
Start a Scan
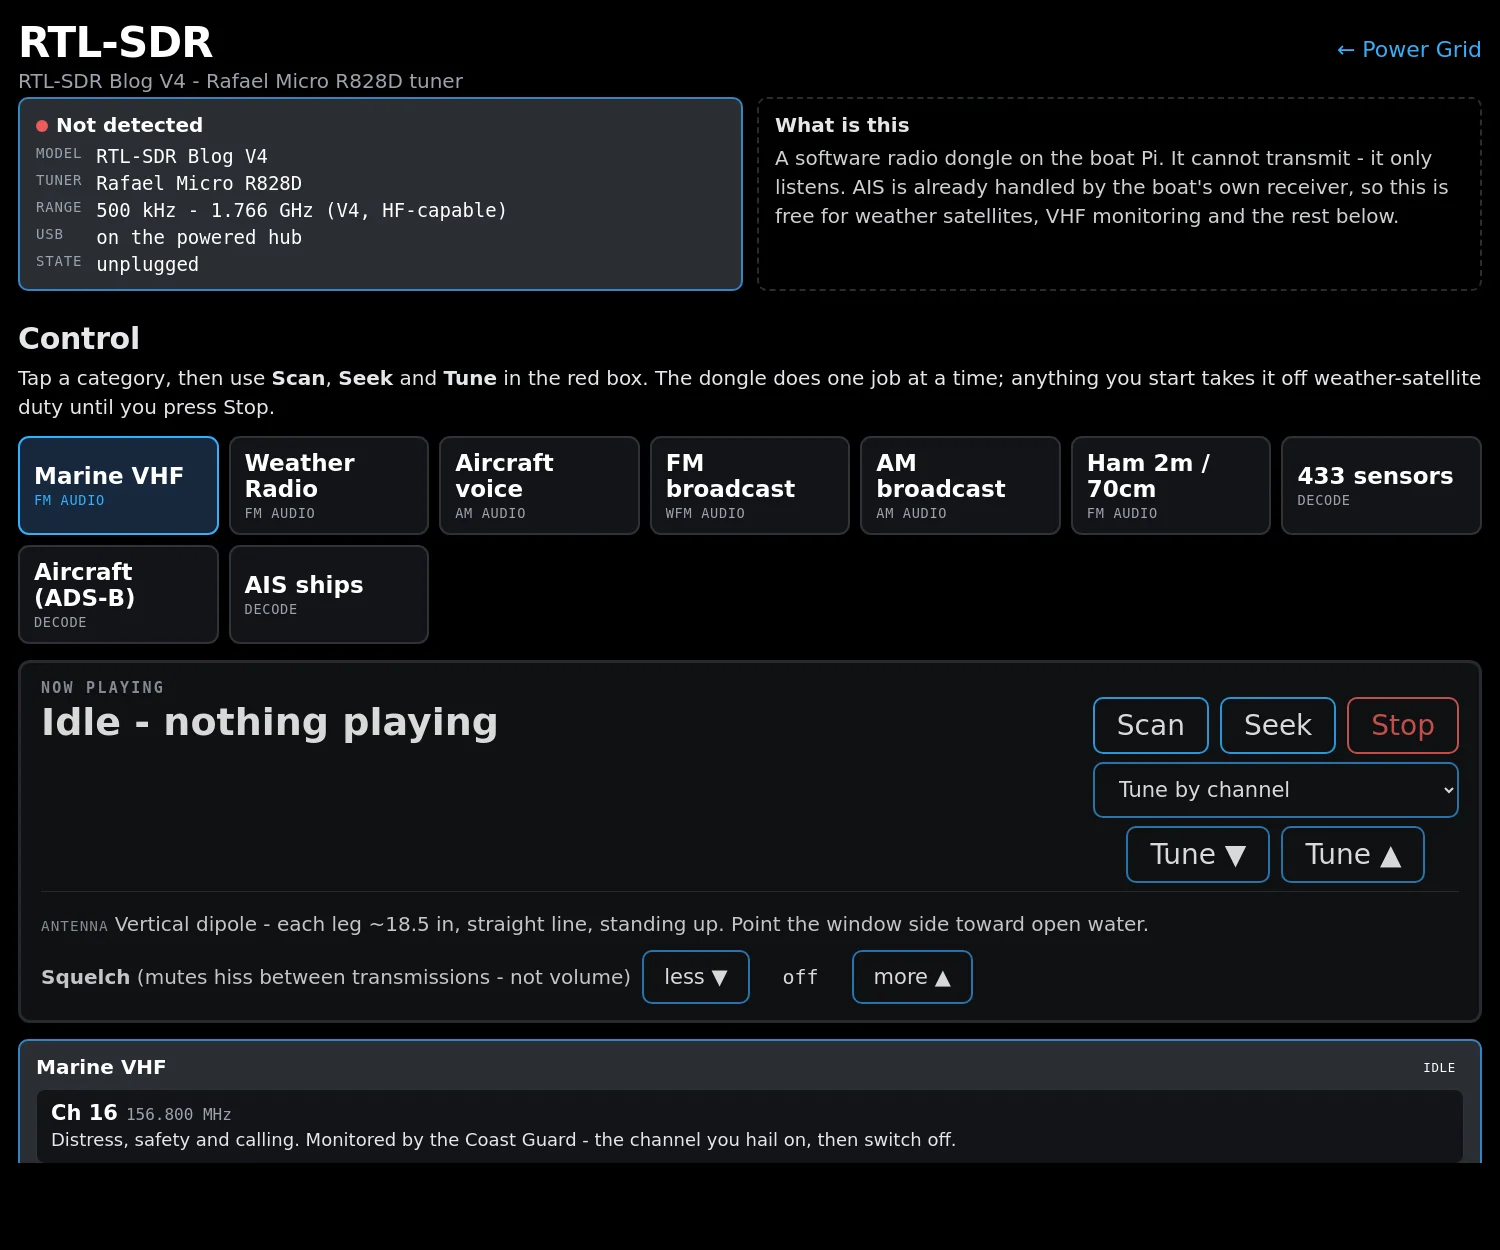coord(1151,725)
